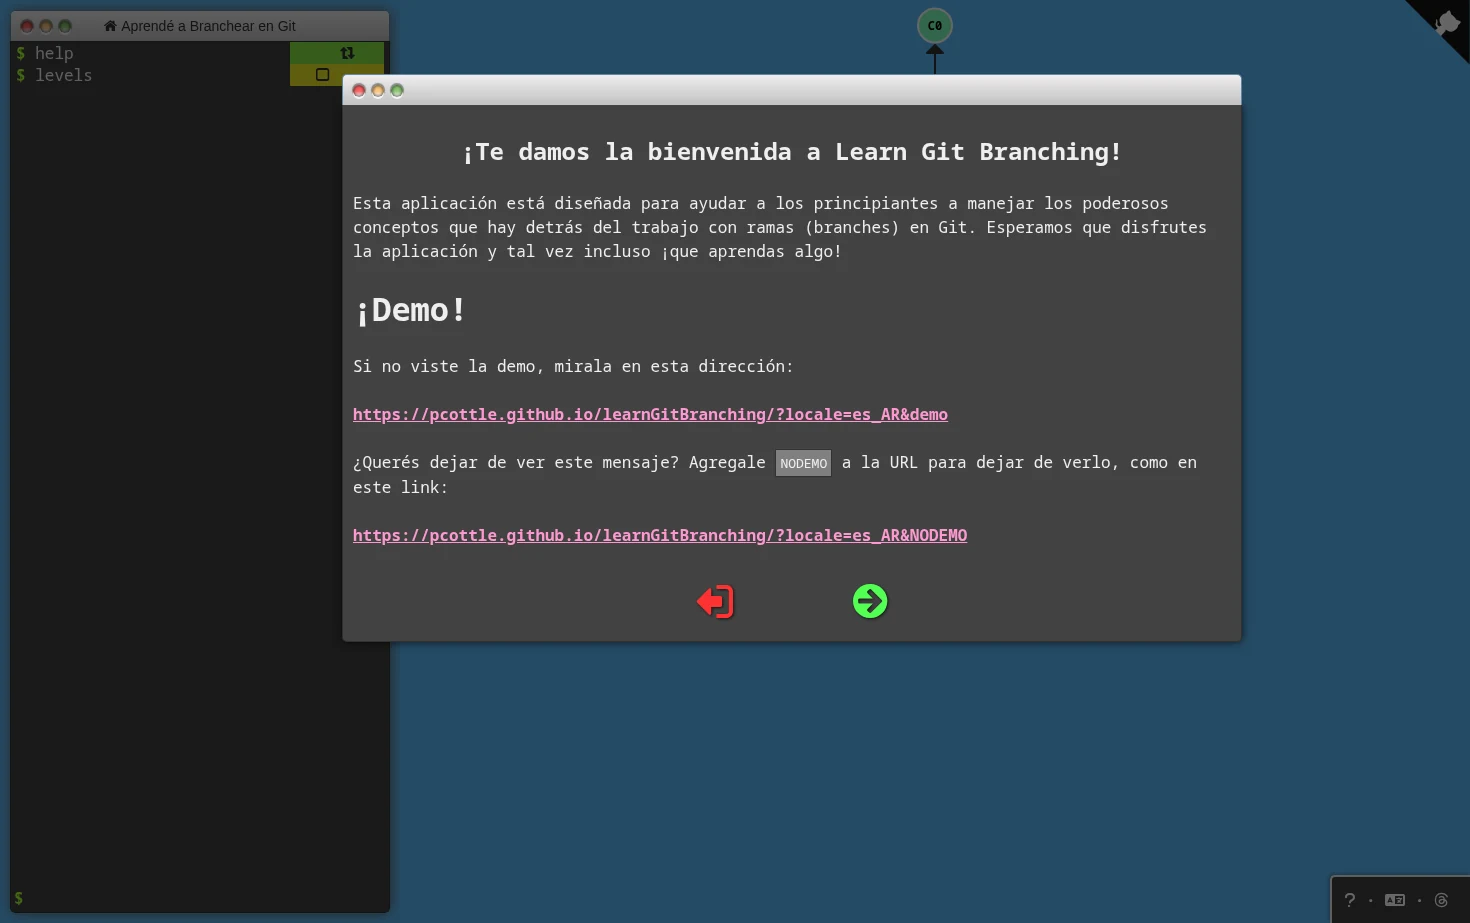Screen dimensions: 1470x923
Task: Click the retweet arrows icon beside help command
Action: tap(347, 53)
